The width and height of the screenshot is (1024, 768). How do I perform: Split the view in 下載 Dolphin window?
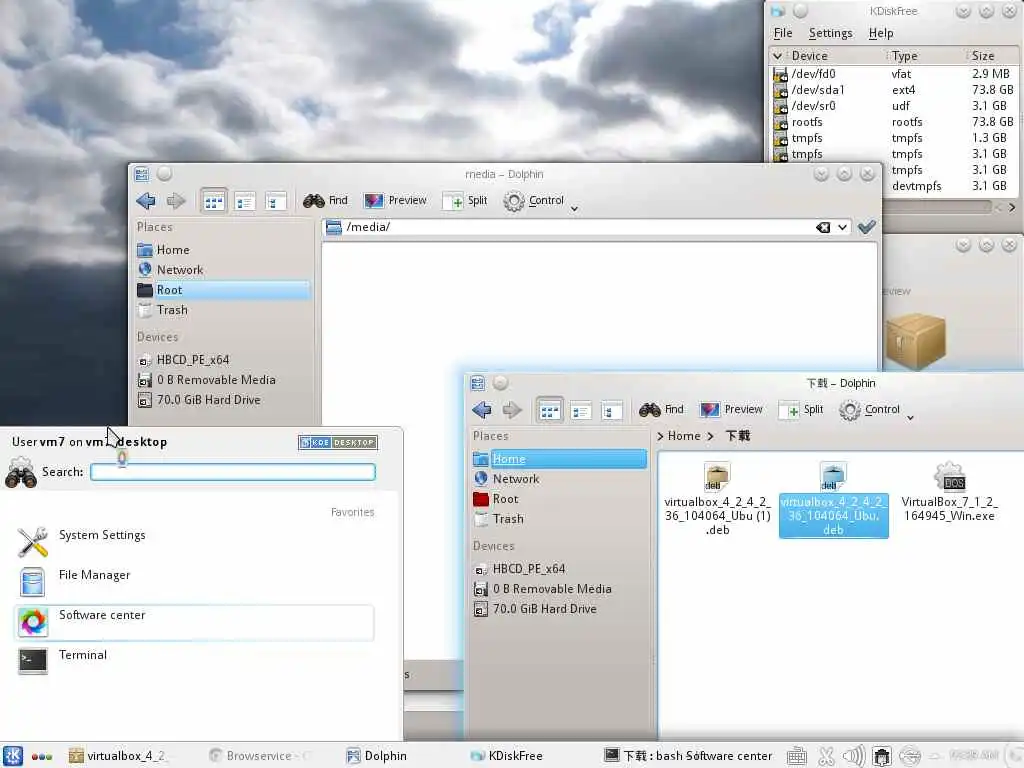tap(801, 409)
